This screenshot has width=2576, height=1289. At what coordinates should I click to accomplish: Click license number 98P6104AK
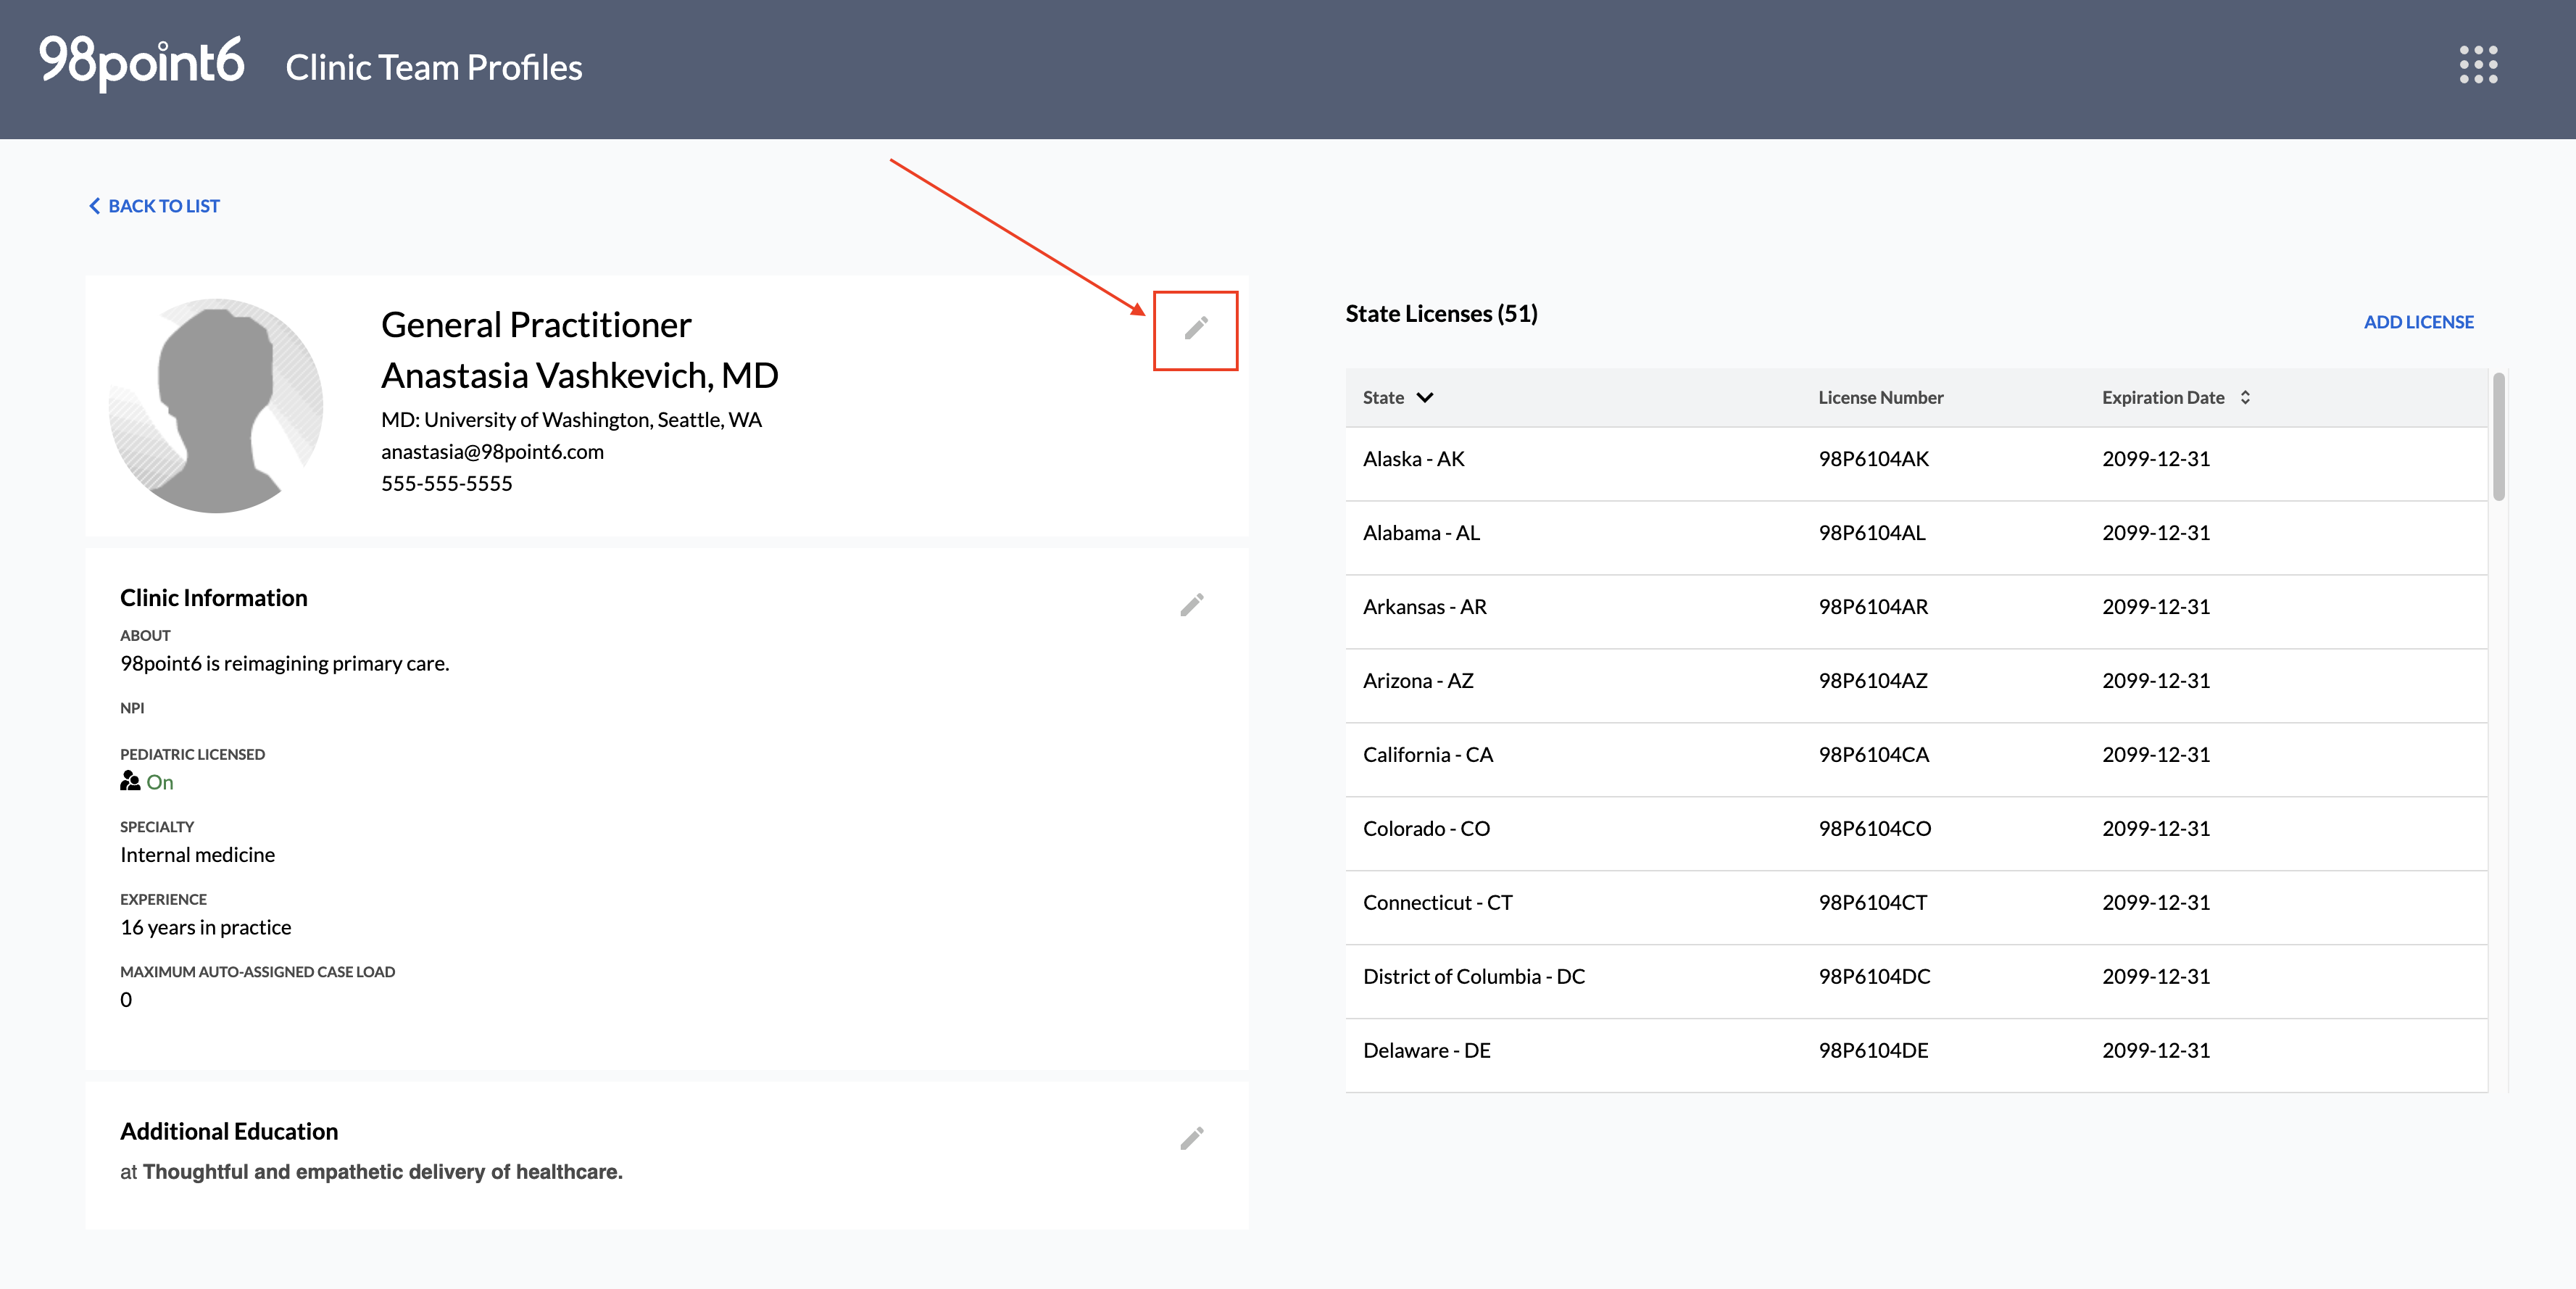point(1873,459)
